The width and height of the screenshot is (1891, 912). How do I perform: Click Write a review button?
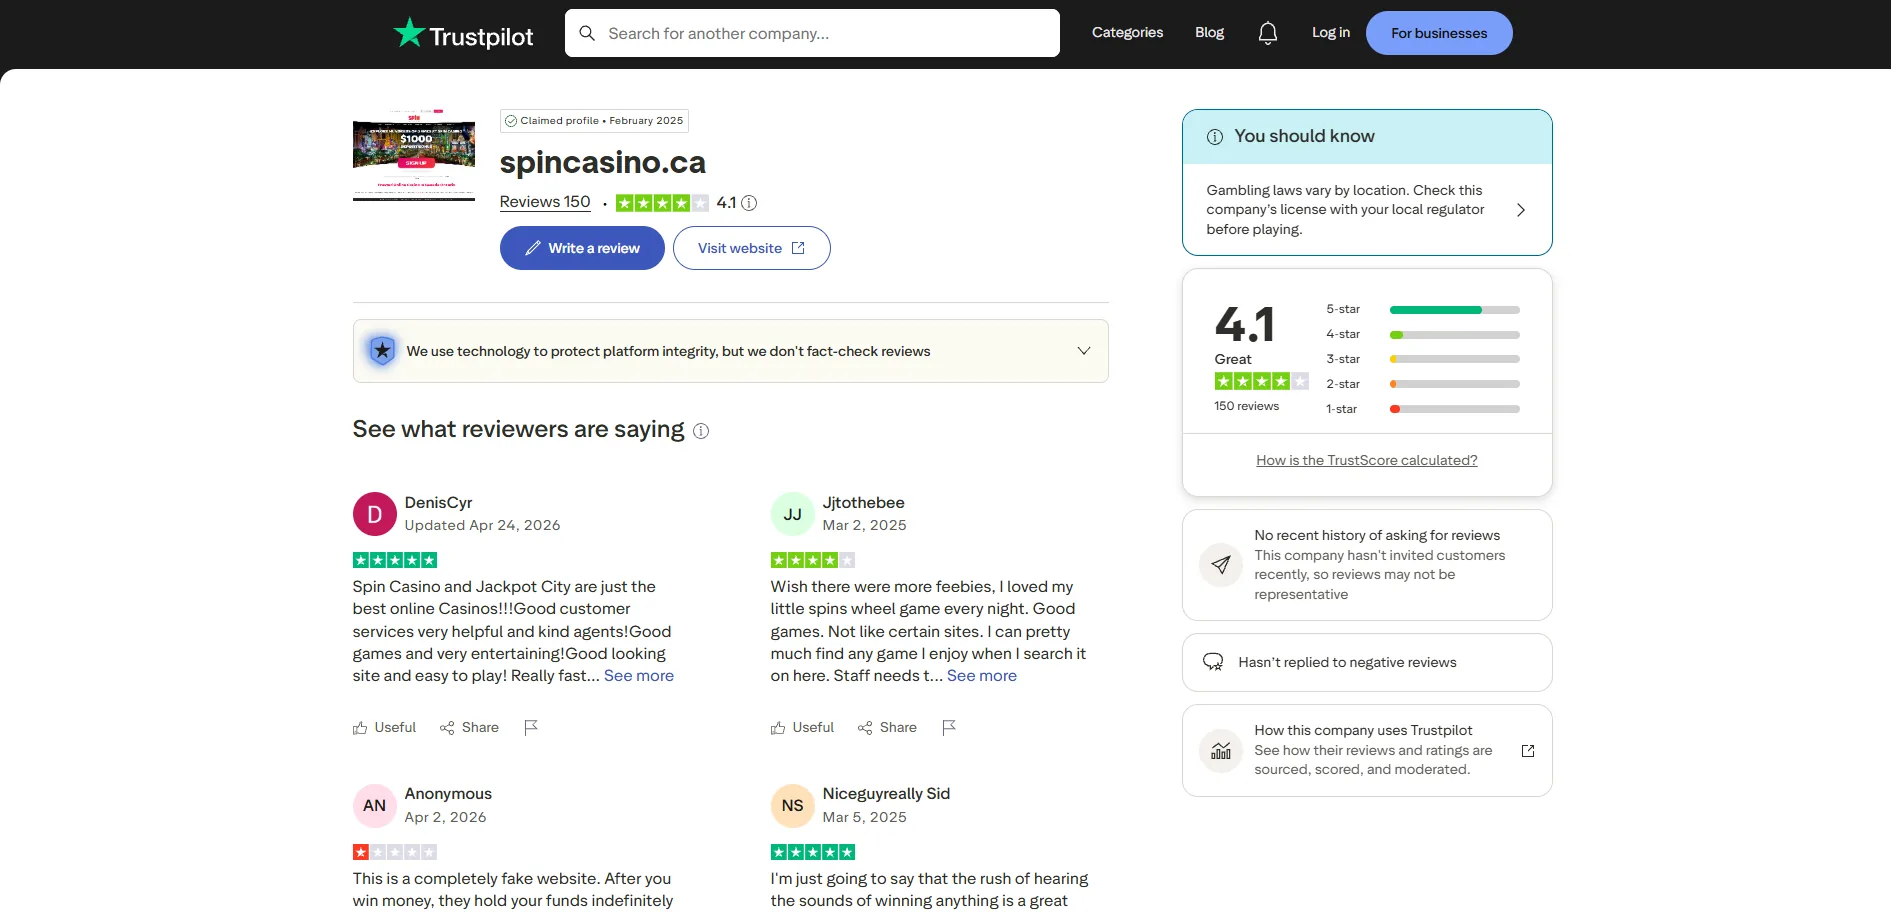pos(582,248)
